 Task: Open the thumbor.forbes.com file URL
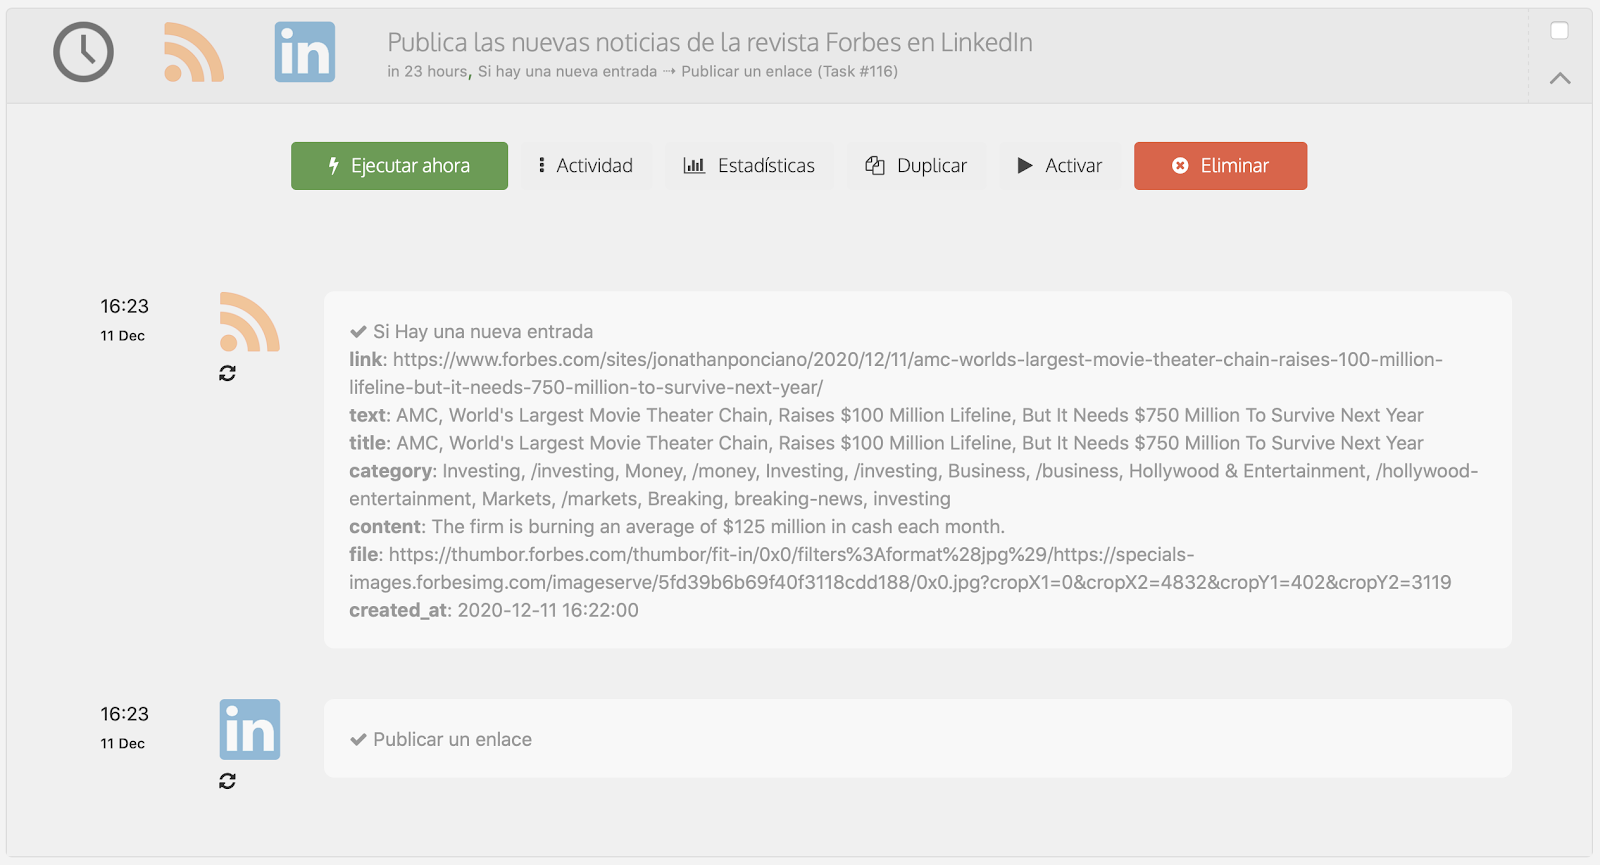point(900,568)
